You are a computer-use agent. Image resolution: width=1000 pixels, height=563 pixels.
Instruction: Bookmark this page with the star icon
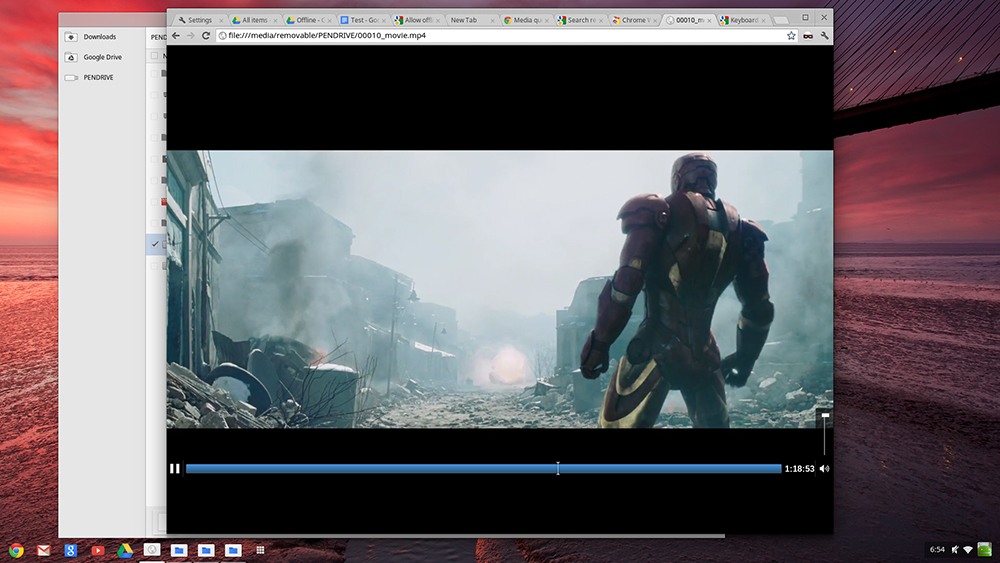(791, 36)
